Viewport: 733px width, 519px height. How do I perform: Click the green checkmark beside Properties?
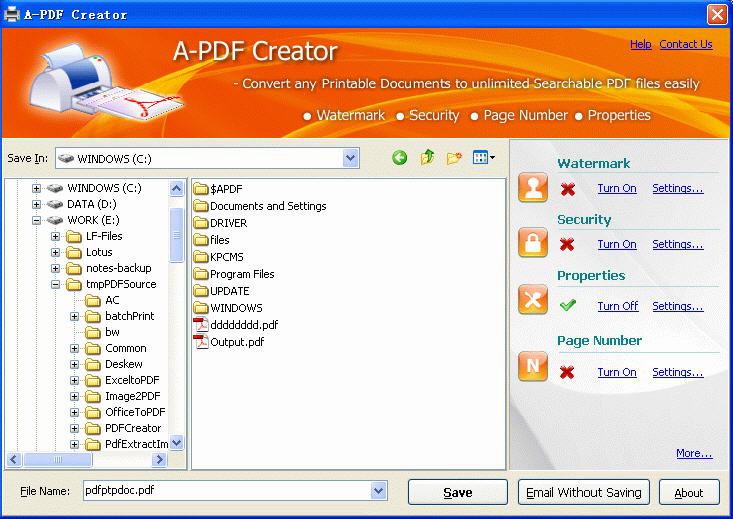click(568, 305)
